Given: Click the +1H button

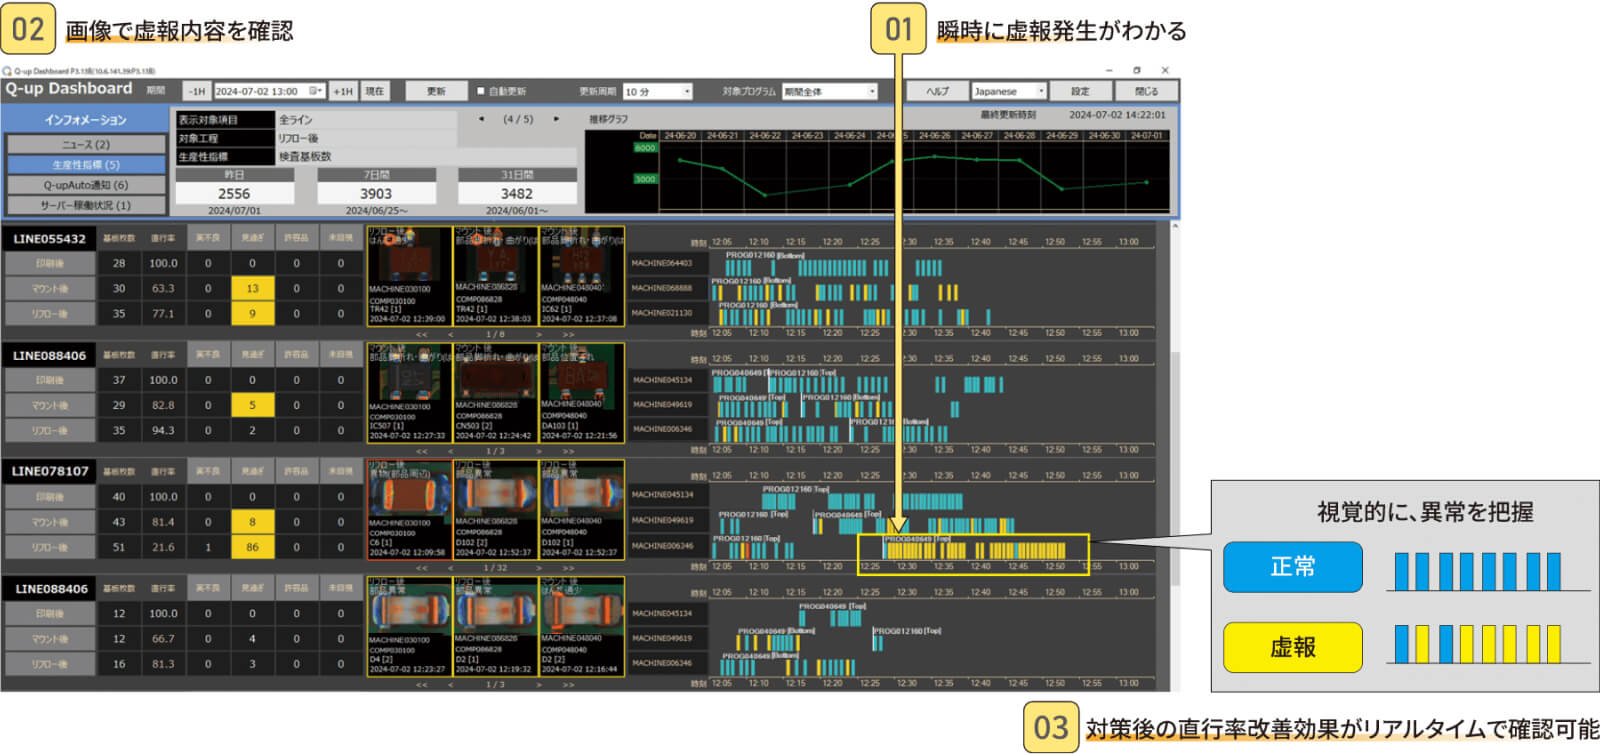Looking at the screenshot, I should [343, 91].
